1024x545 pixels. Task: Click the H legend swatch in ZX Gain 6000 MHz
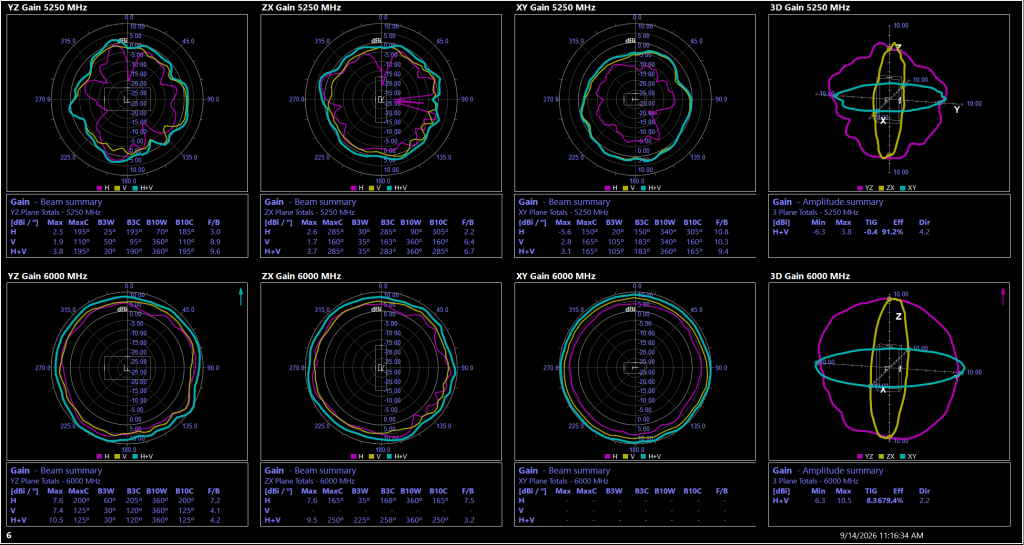click(x=355, y=456)
